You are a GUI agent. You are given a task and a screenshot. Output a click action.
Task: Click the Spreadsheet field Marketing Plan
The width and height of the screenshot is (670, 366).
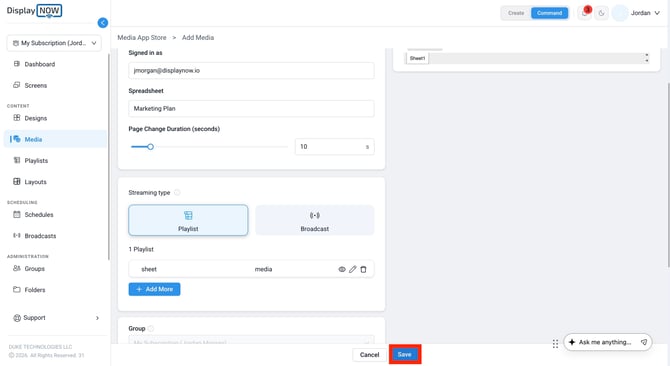pyautogui.click(x=251, y=108)
